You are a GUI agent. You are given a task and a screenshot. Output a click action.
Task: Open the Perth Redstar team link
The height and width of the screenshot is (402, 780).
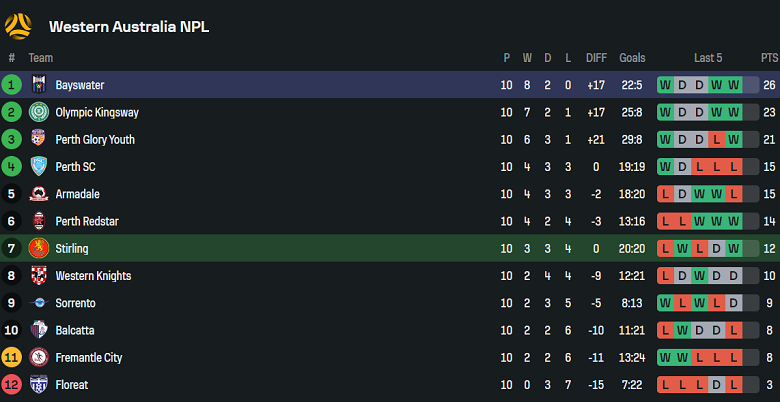tap(87, 221)
